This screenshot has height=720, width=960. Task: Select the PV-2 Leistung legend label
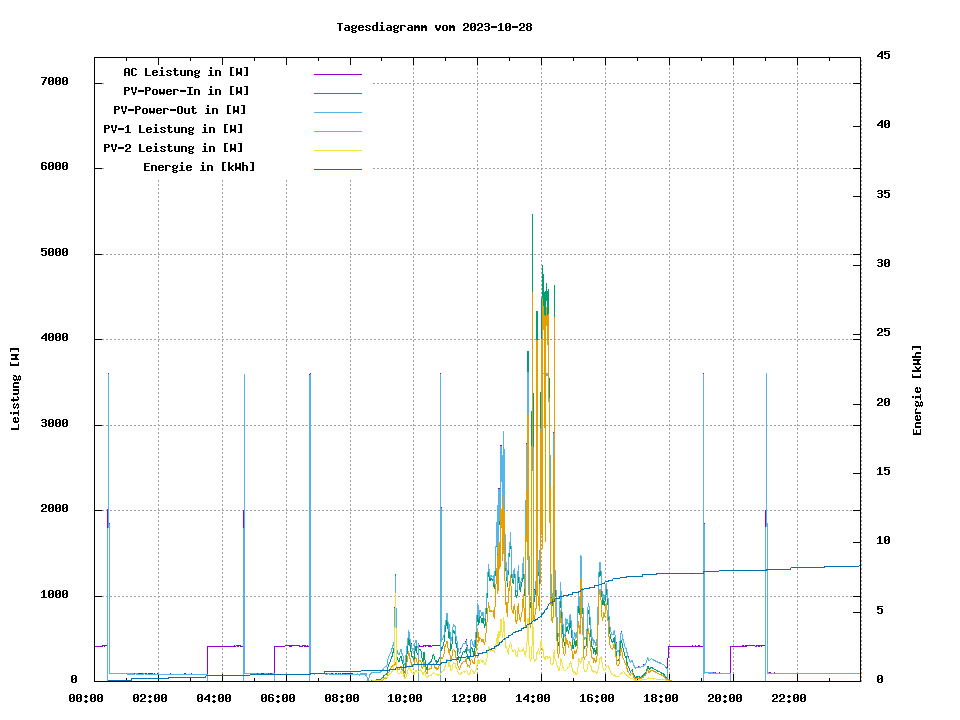coord(173,148)
